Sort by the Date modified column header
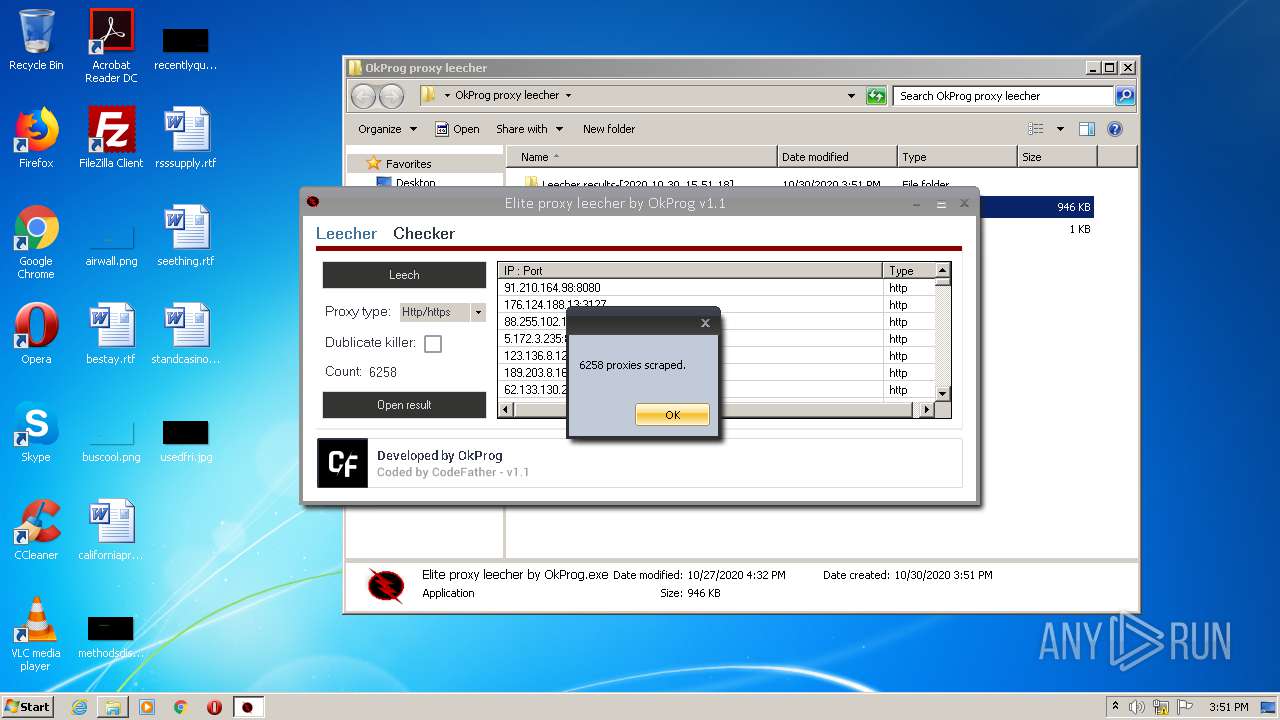Image resolution: width=1280 pixels, height=720 pixels. [837, 157]
